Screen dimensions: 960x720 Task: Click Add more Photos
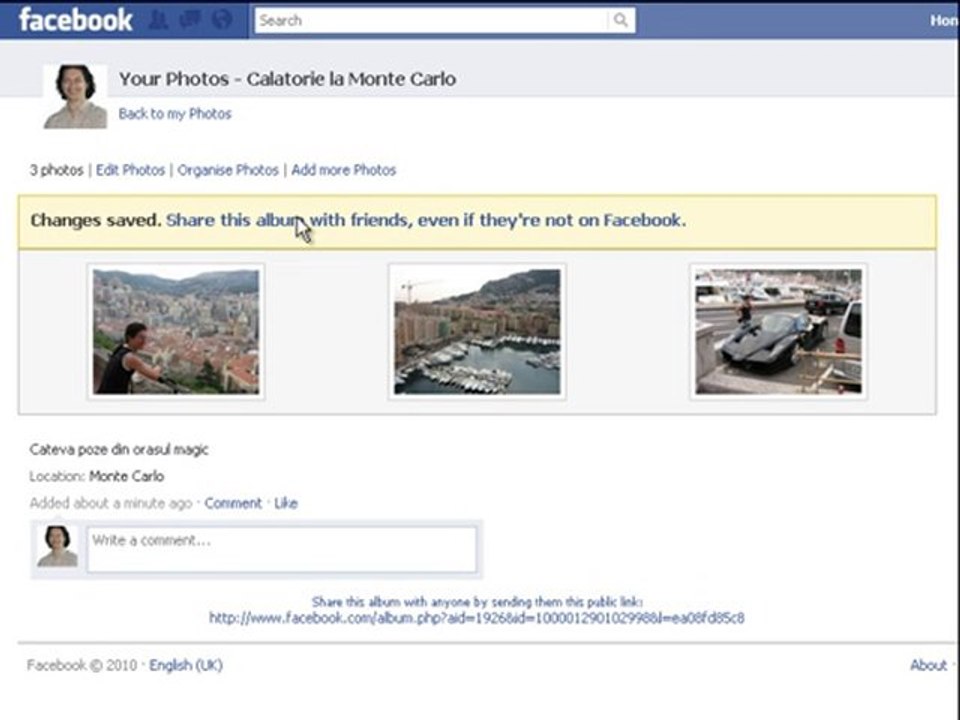(x=343, y=170)
